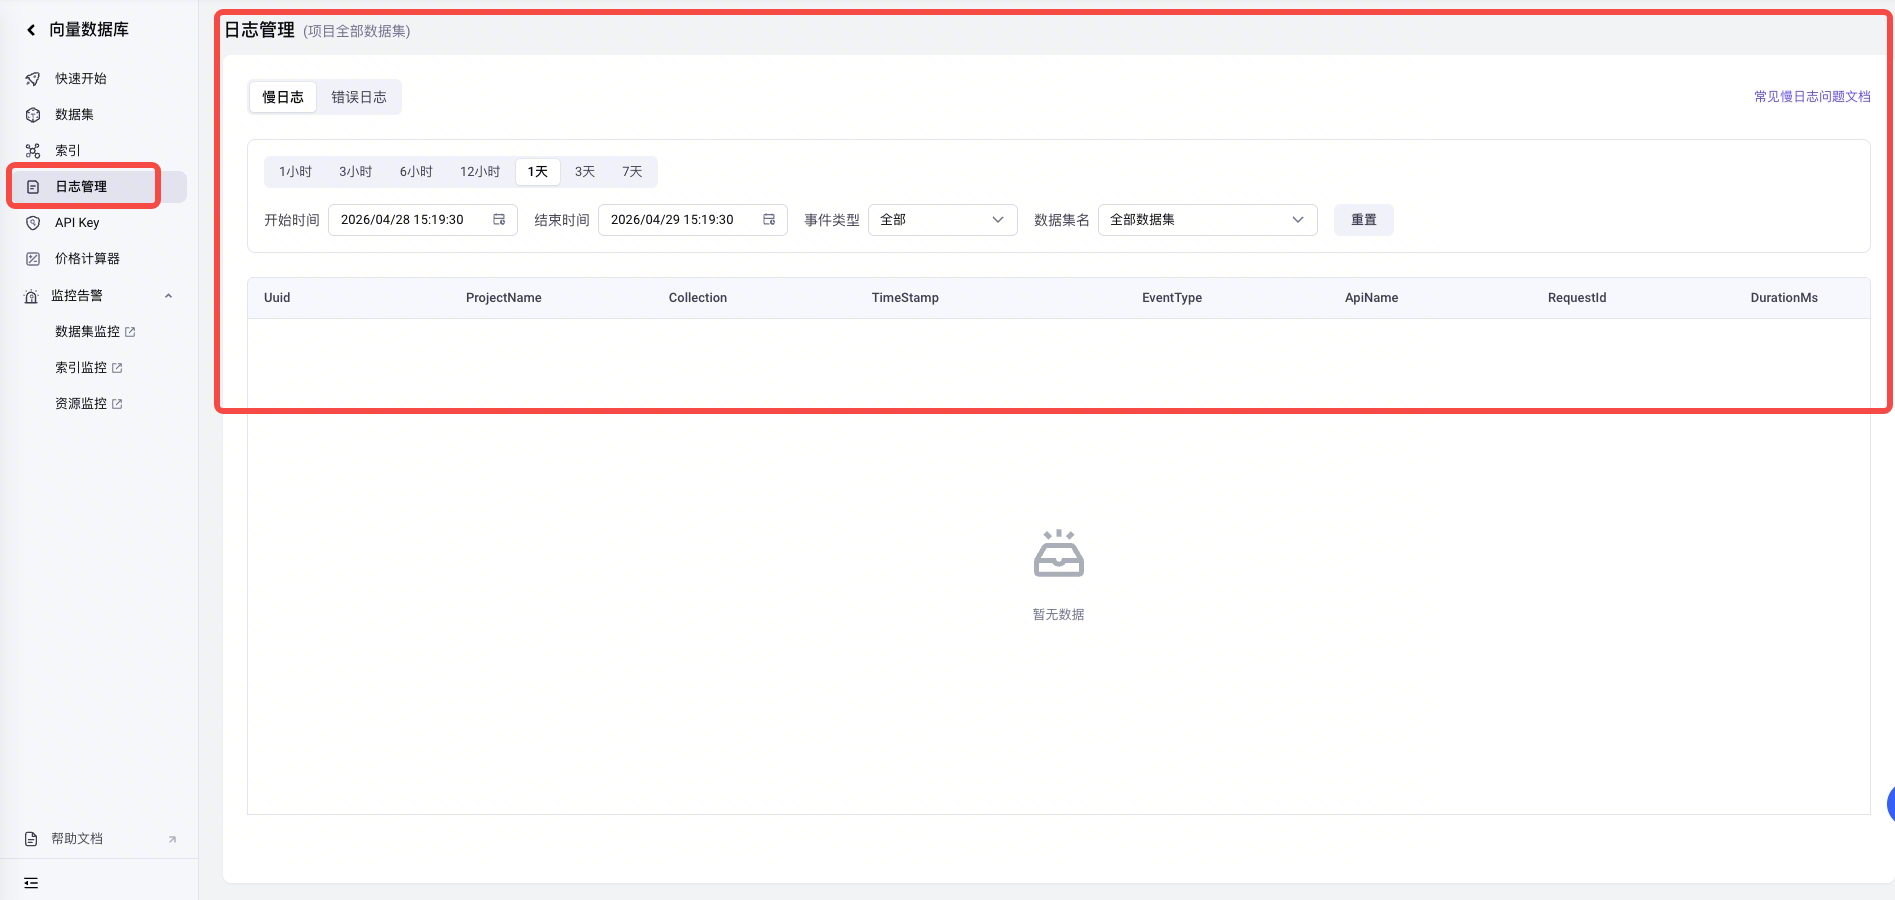The image size is (1895, 900).
Task: Open external link icon next to 数据集监控
Action: pos(130,332)
